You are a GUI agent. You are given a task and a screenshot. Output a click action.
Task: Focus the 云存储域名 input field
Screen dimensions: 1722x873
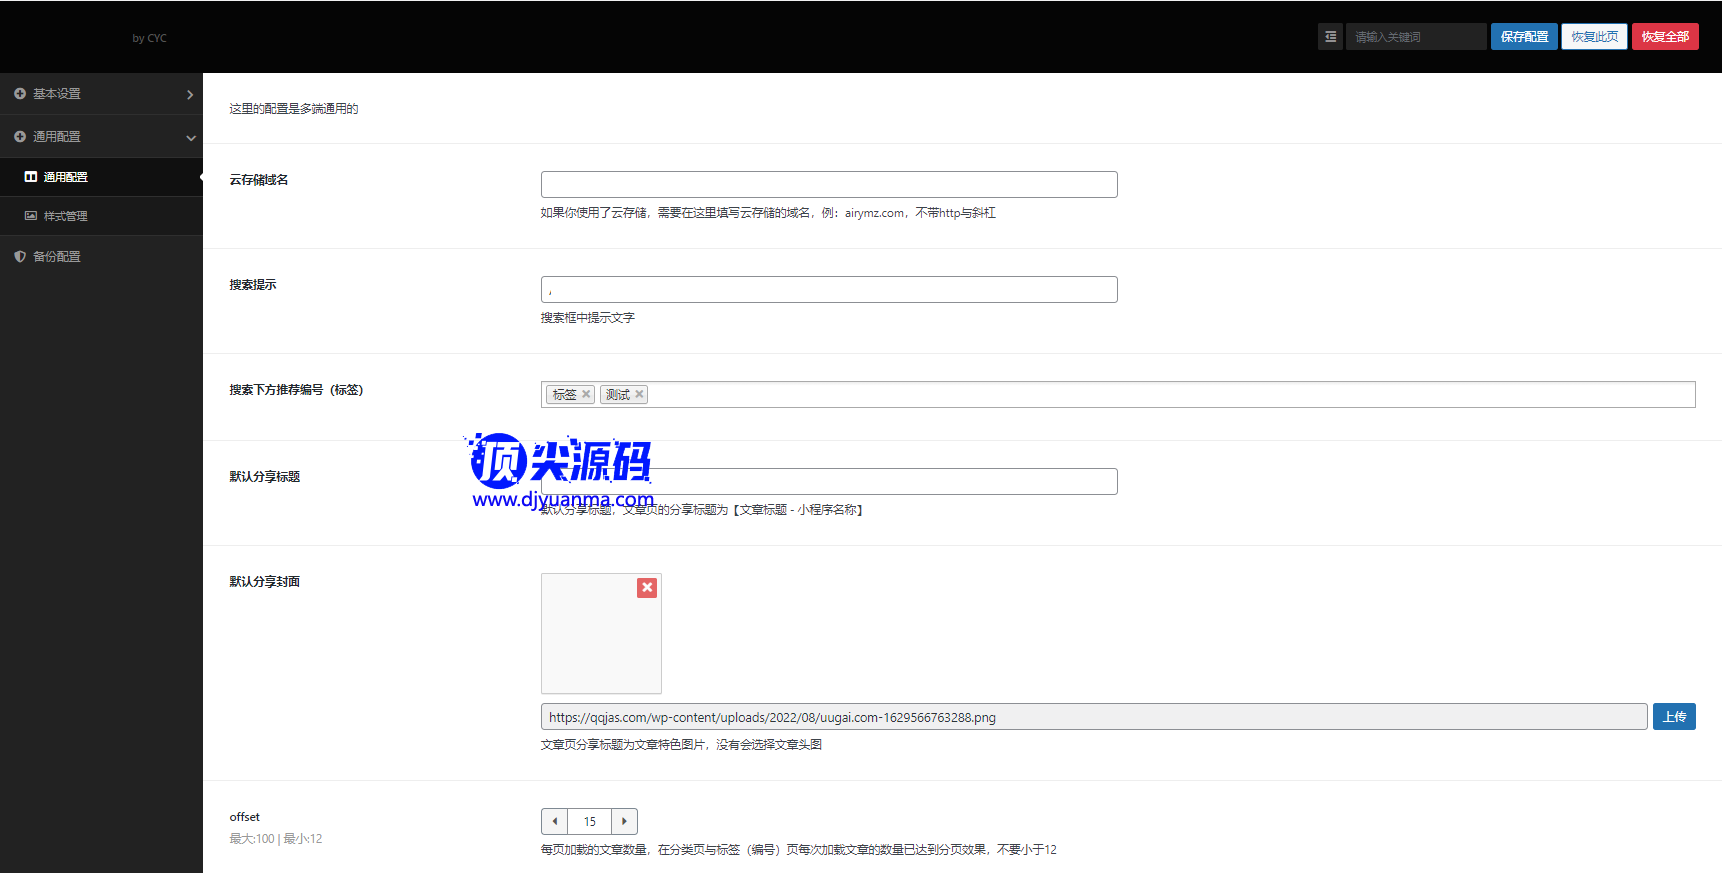(829, 185)
